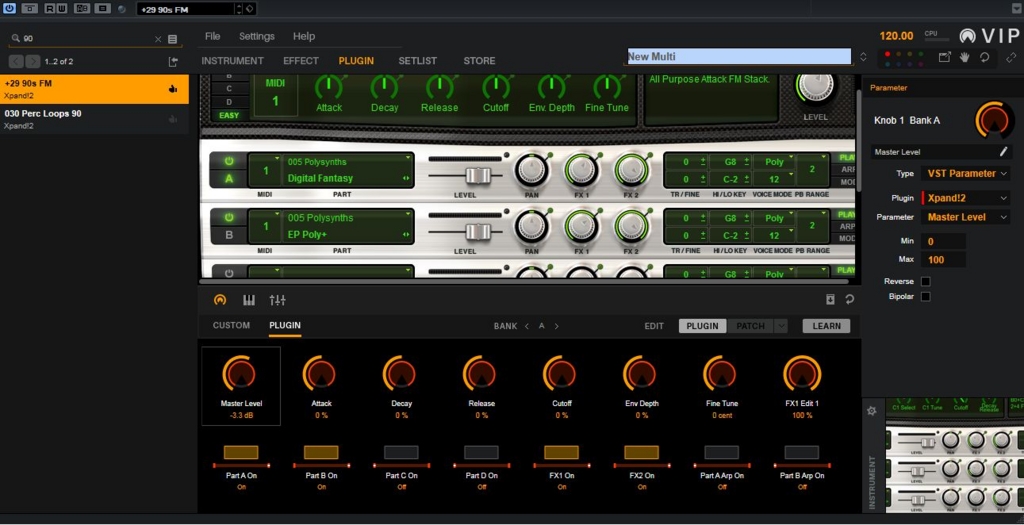Open the VIP controls view icon

coord(220,300)
